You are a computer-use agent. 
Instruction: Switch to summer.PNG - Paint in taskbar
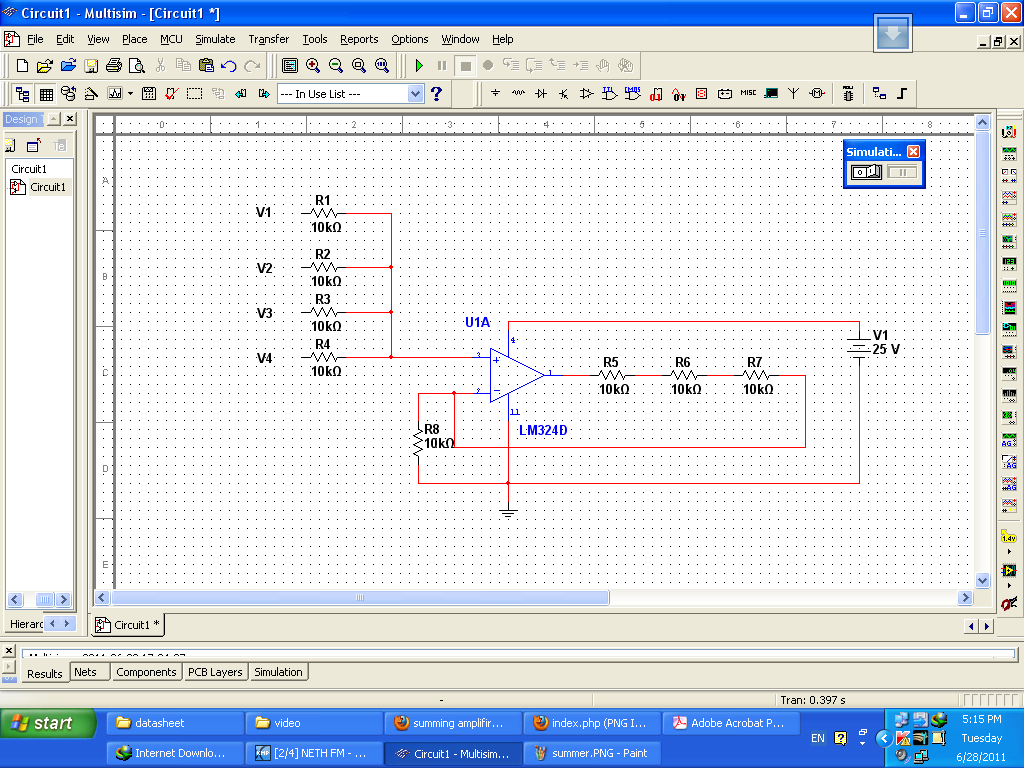click(592, 753)
